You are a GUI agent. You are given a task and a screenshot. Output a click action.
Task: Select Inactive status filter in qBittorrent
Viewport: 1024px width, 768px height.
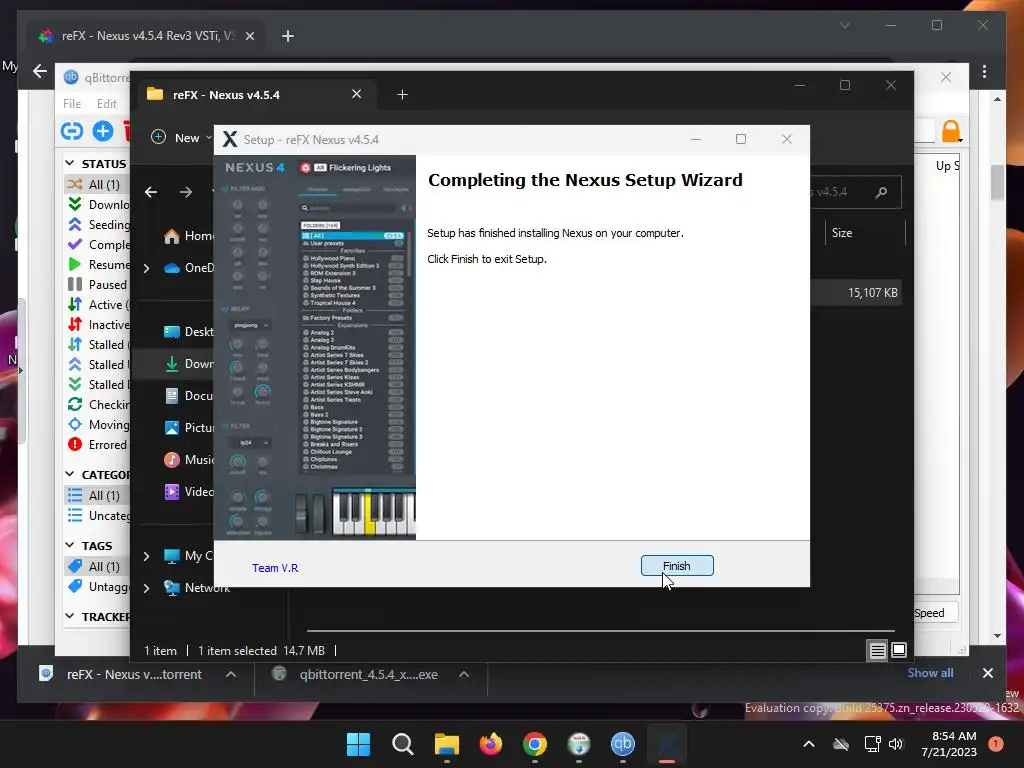click(97, 325)
